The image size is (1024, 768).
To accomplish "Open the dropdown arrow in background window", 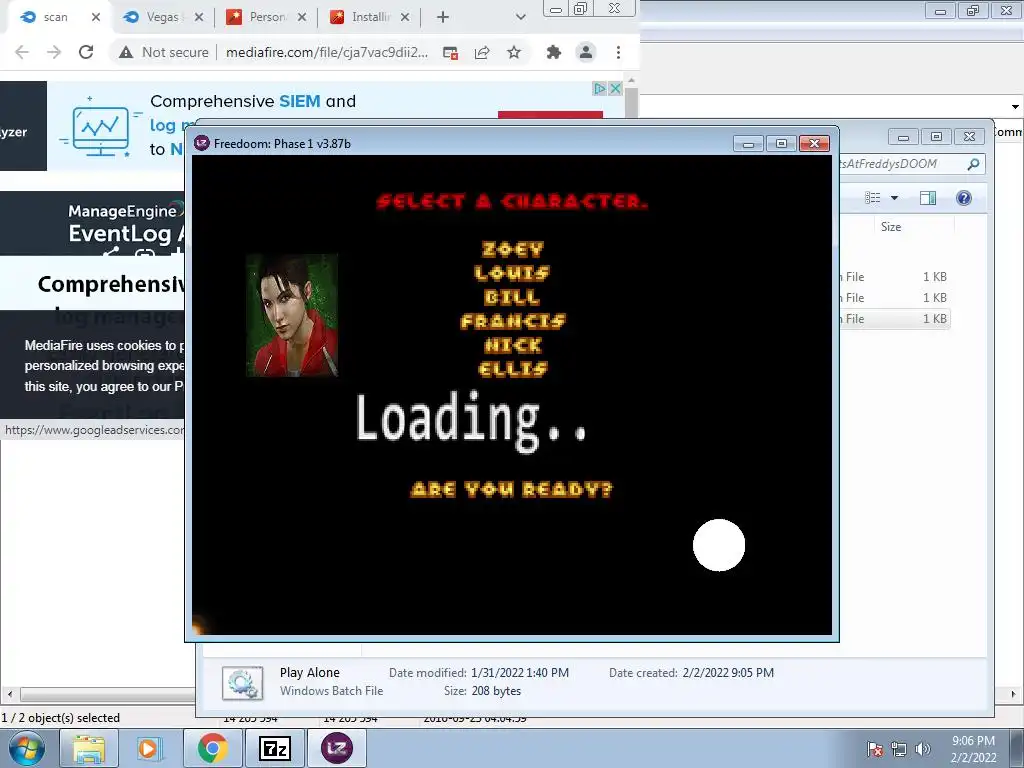I will (1015, 106).
